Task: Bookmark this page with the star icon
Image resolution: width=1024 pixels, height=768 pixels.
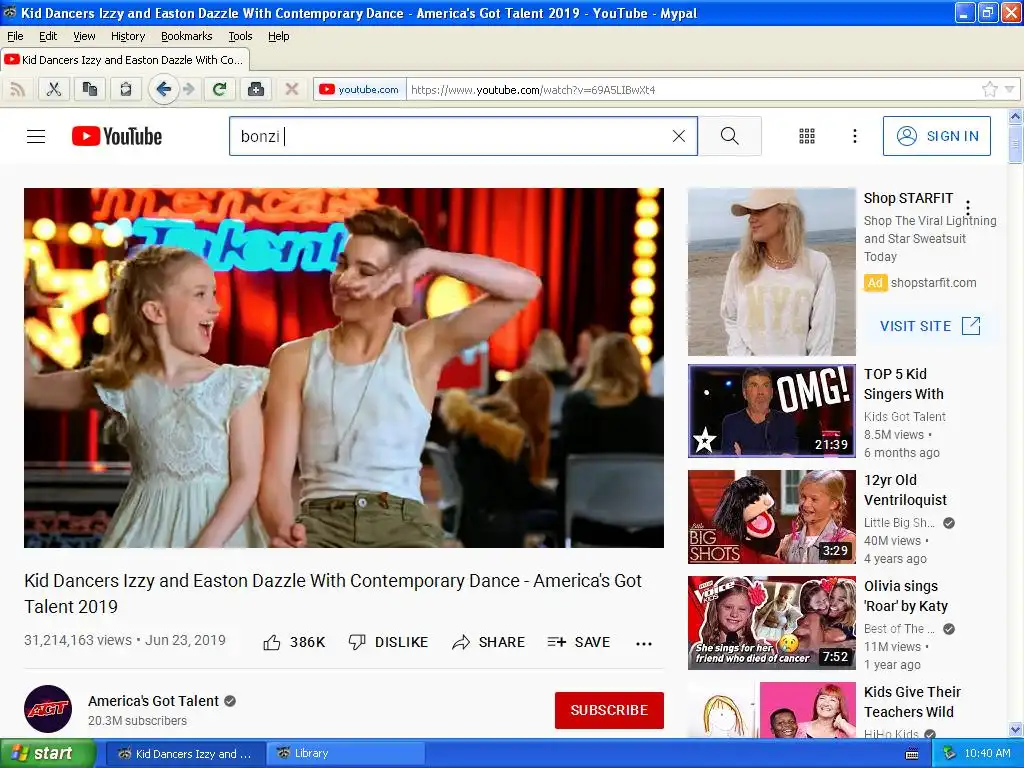Action: point(989,89)
